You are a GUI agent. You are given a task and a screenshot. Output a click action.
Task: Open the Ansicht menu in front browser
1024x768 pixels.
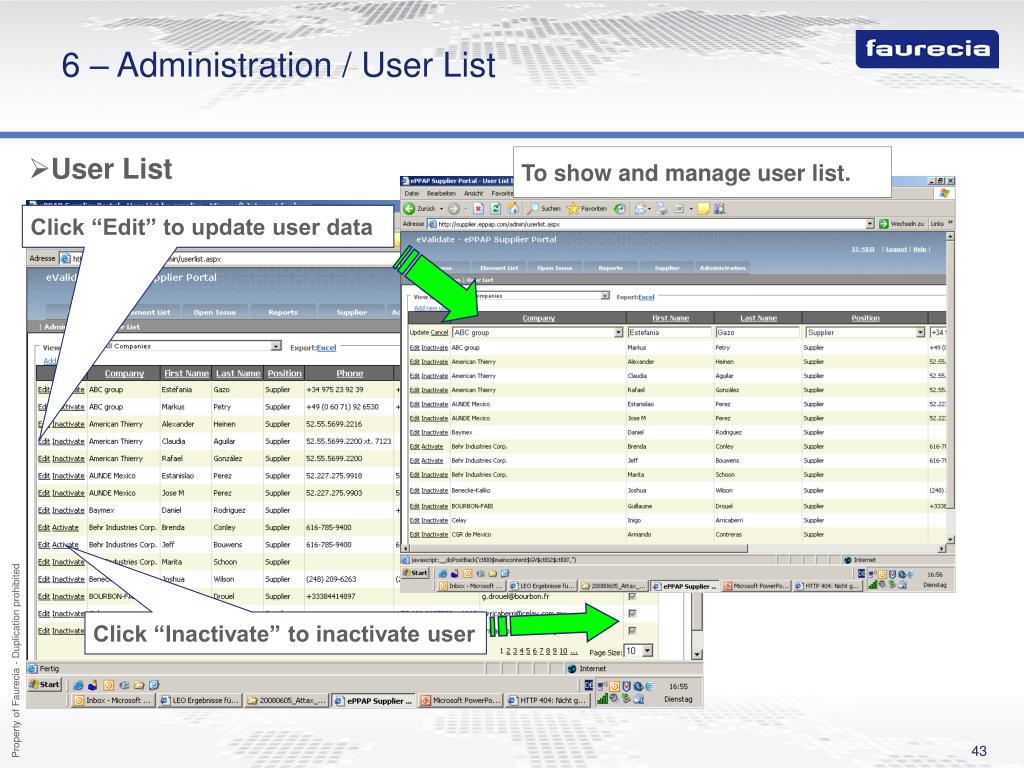473,193
